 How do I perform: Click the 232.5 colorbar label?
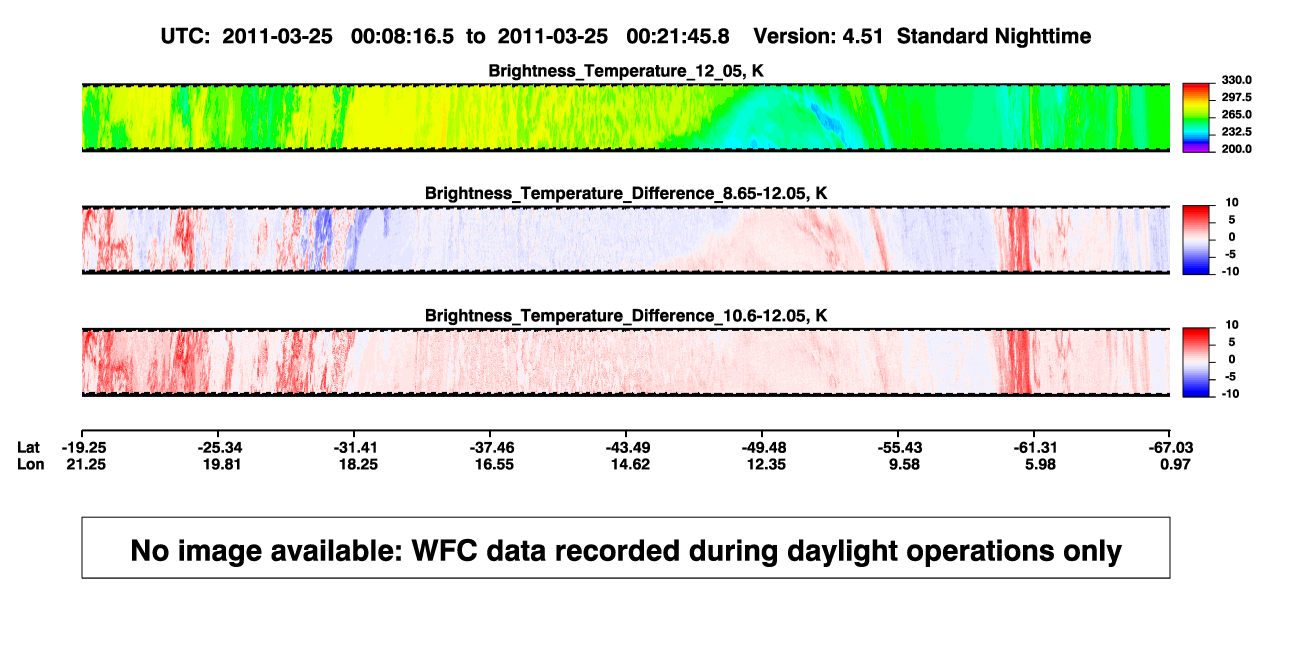(x=1238, y=132)
